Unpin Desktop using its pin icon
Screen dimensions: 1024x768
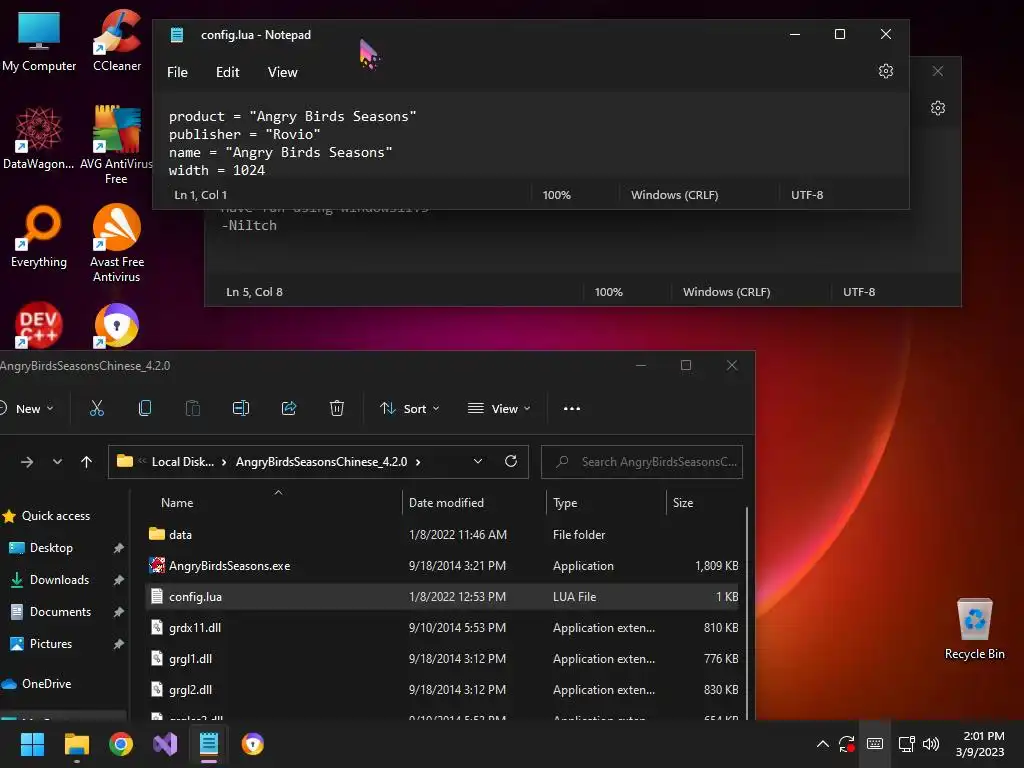point(118,548)
